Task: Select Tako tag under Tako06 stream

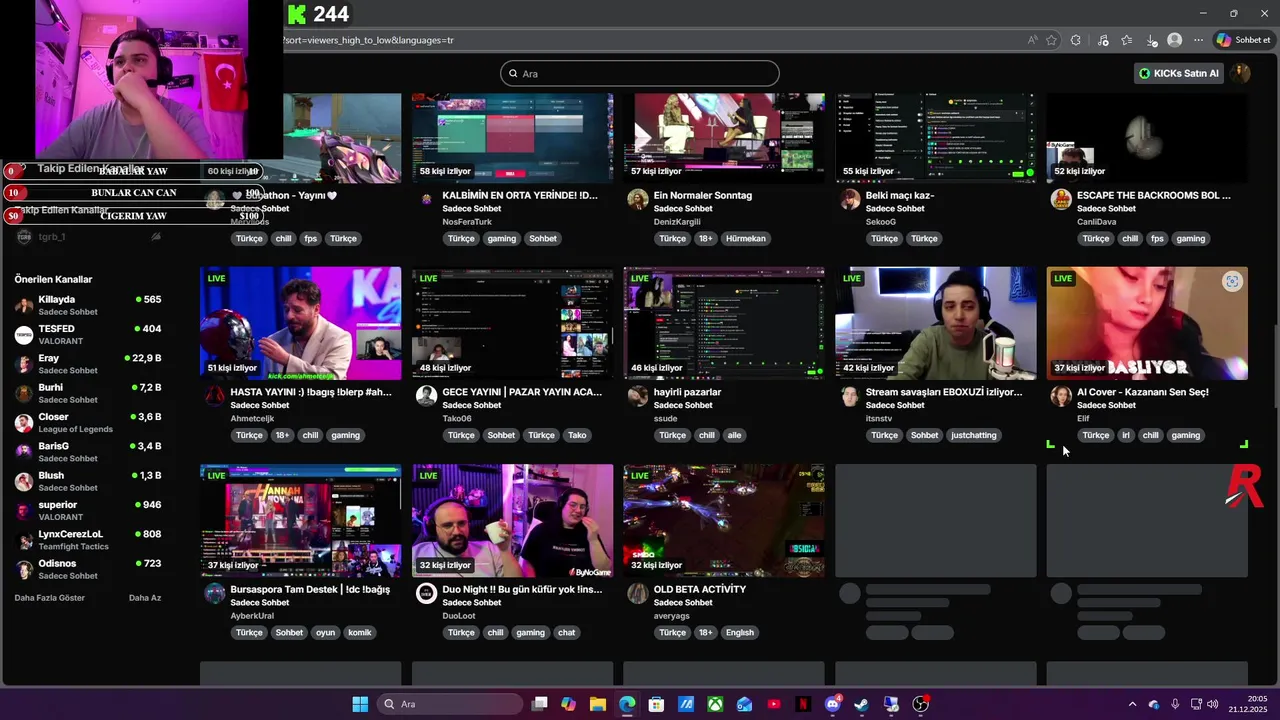Action: (577, 435)
